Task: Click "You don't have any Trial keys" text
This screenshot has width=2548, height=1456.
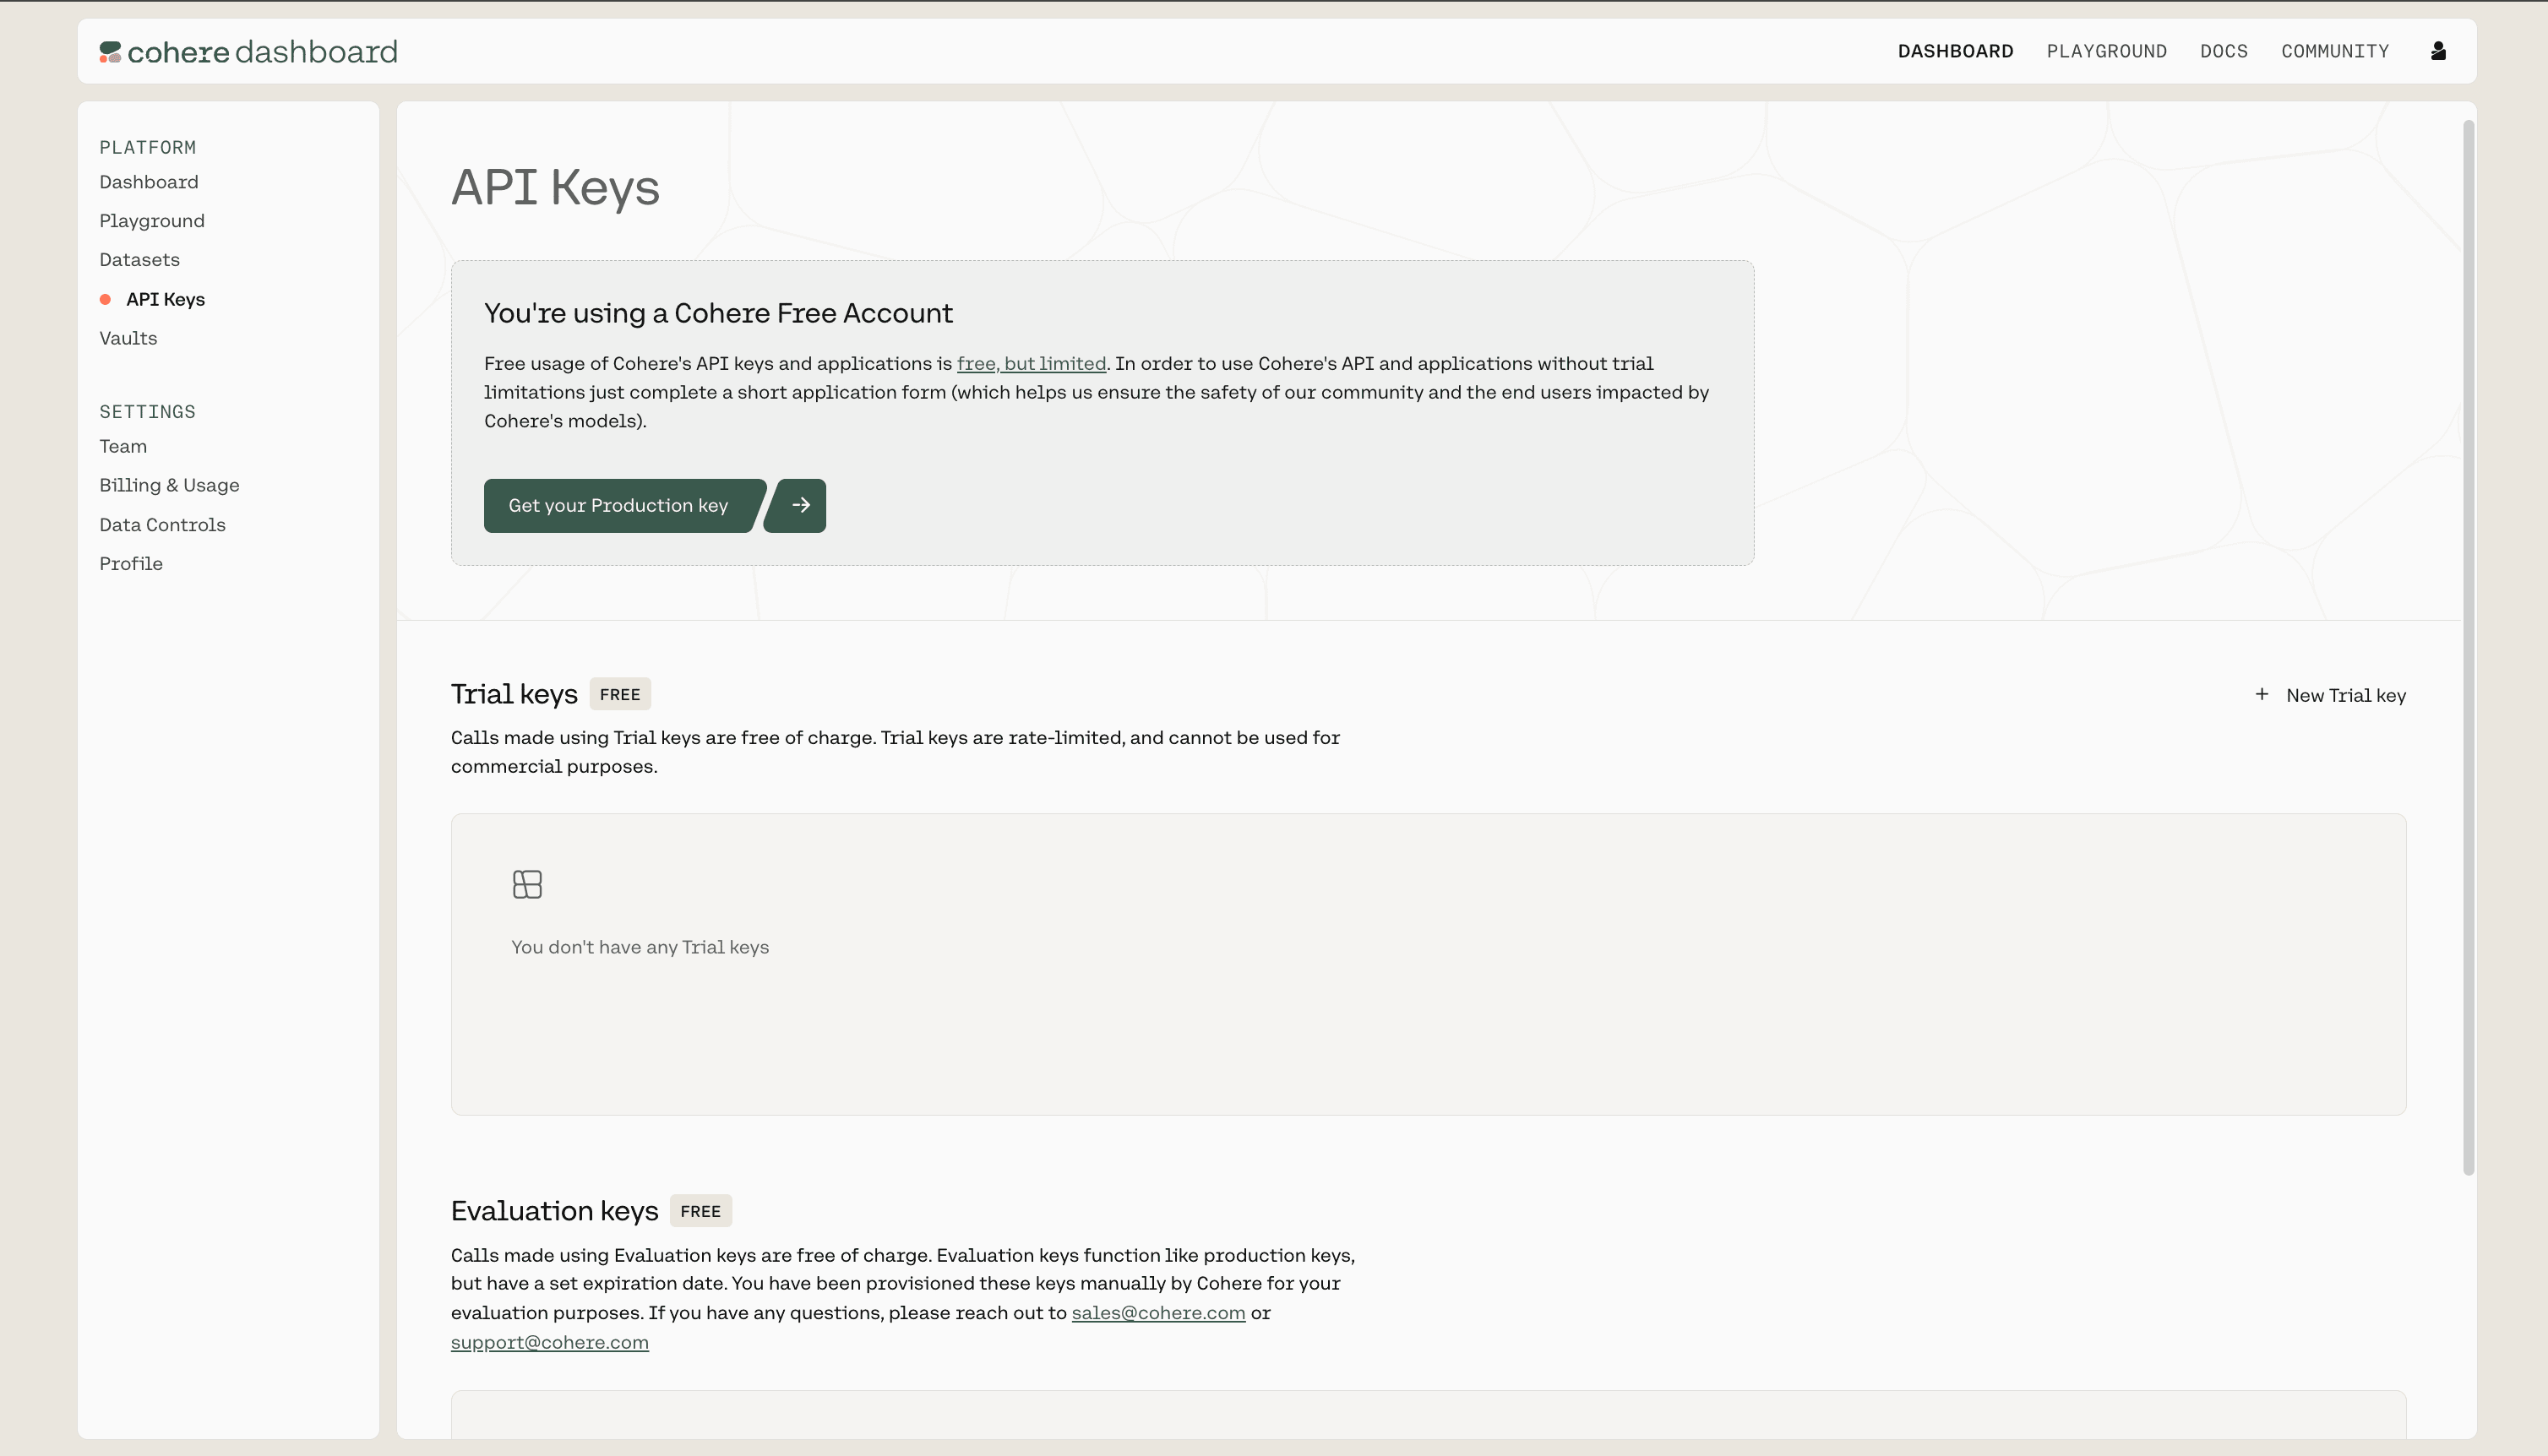Action: [640, 947]
